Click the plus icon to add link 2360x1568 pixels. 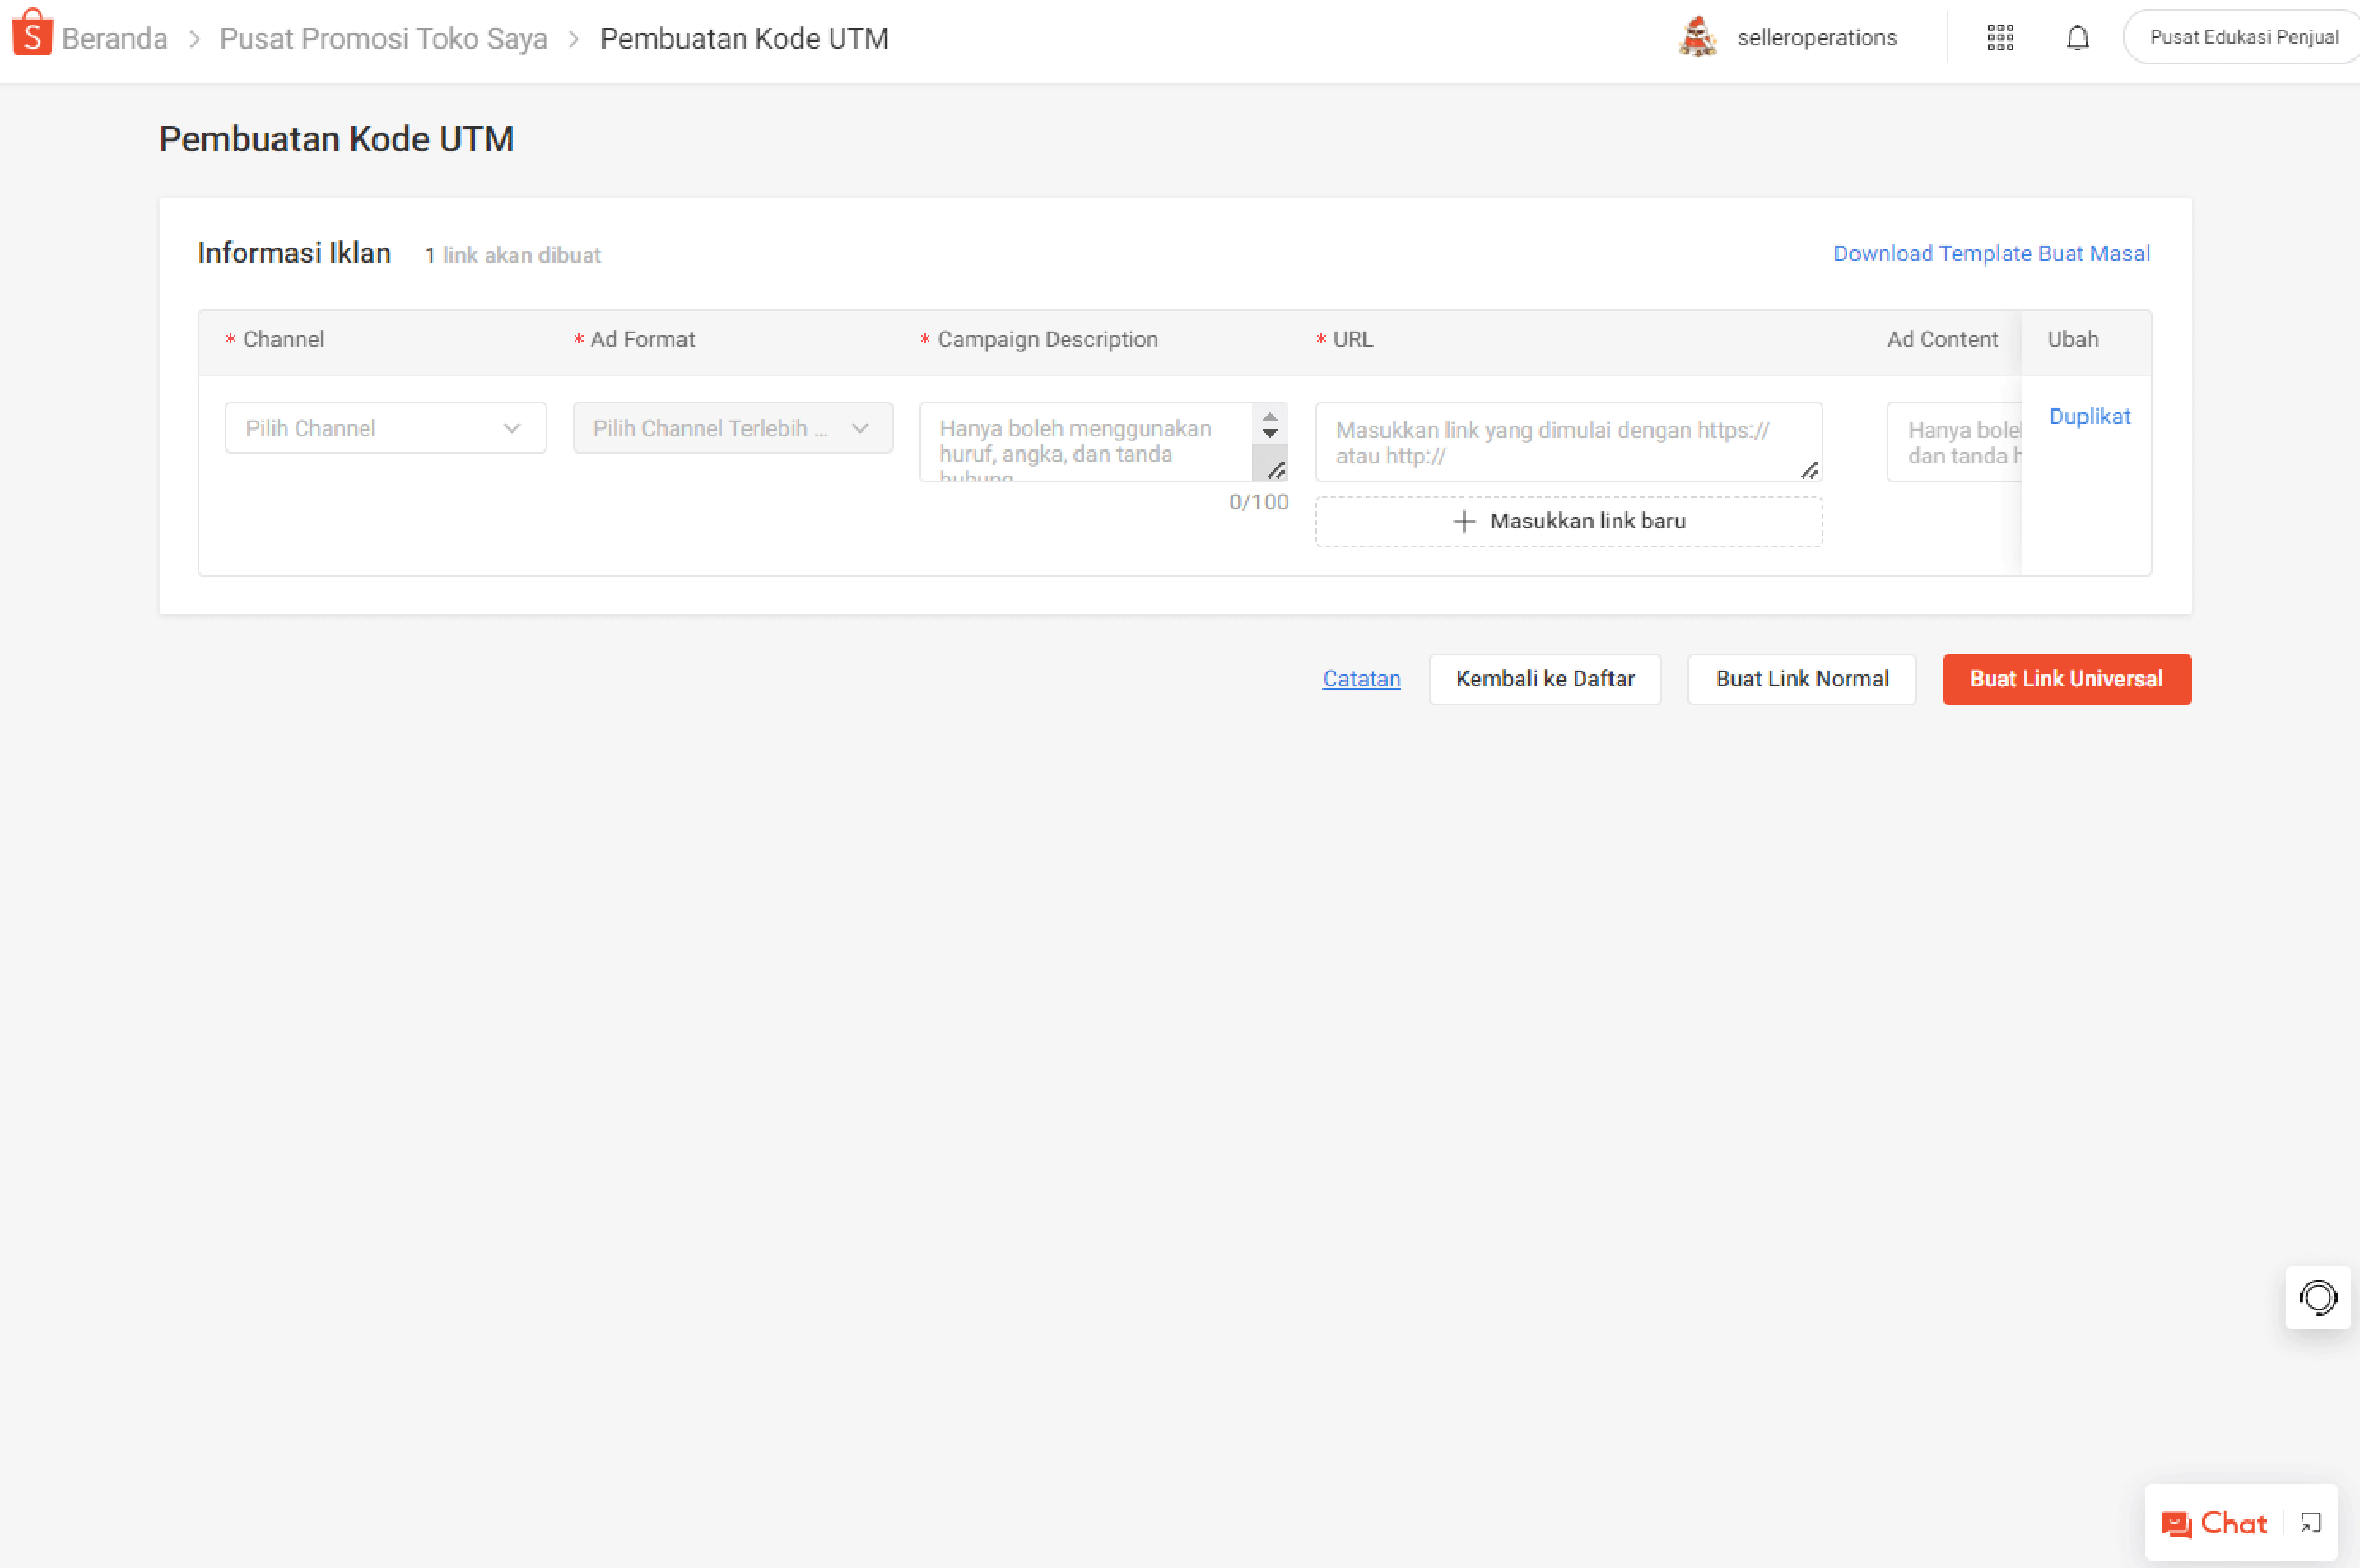(1464, 521)
